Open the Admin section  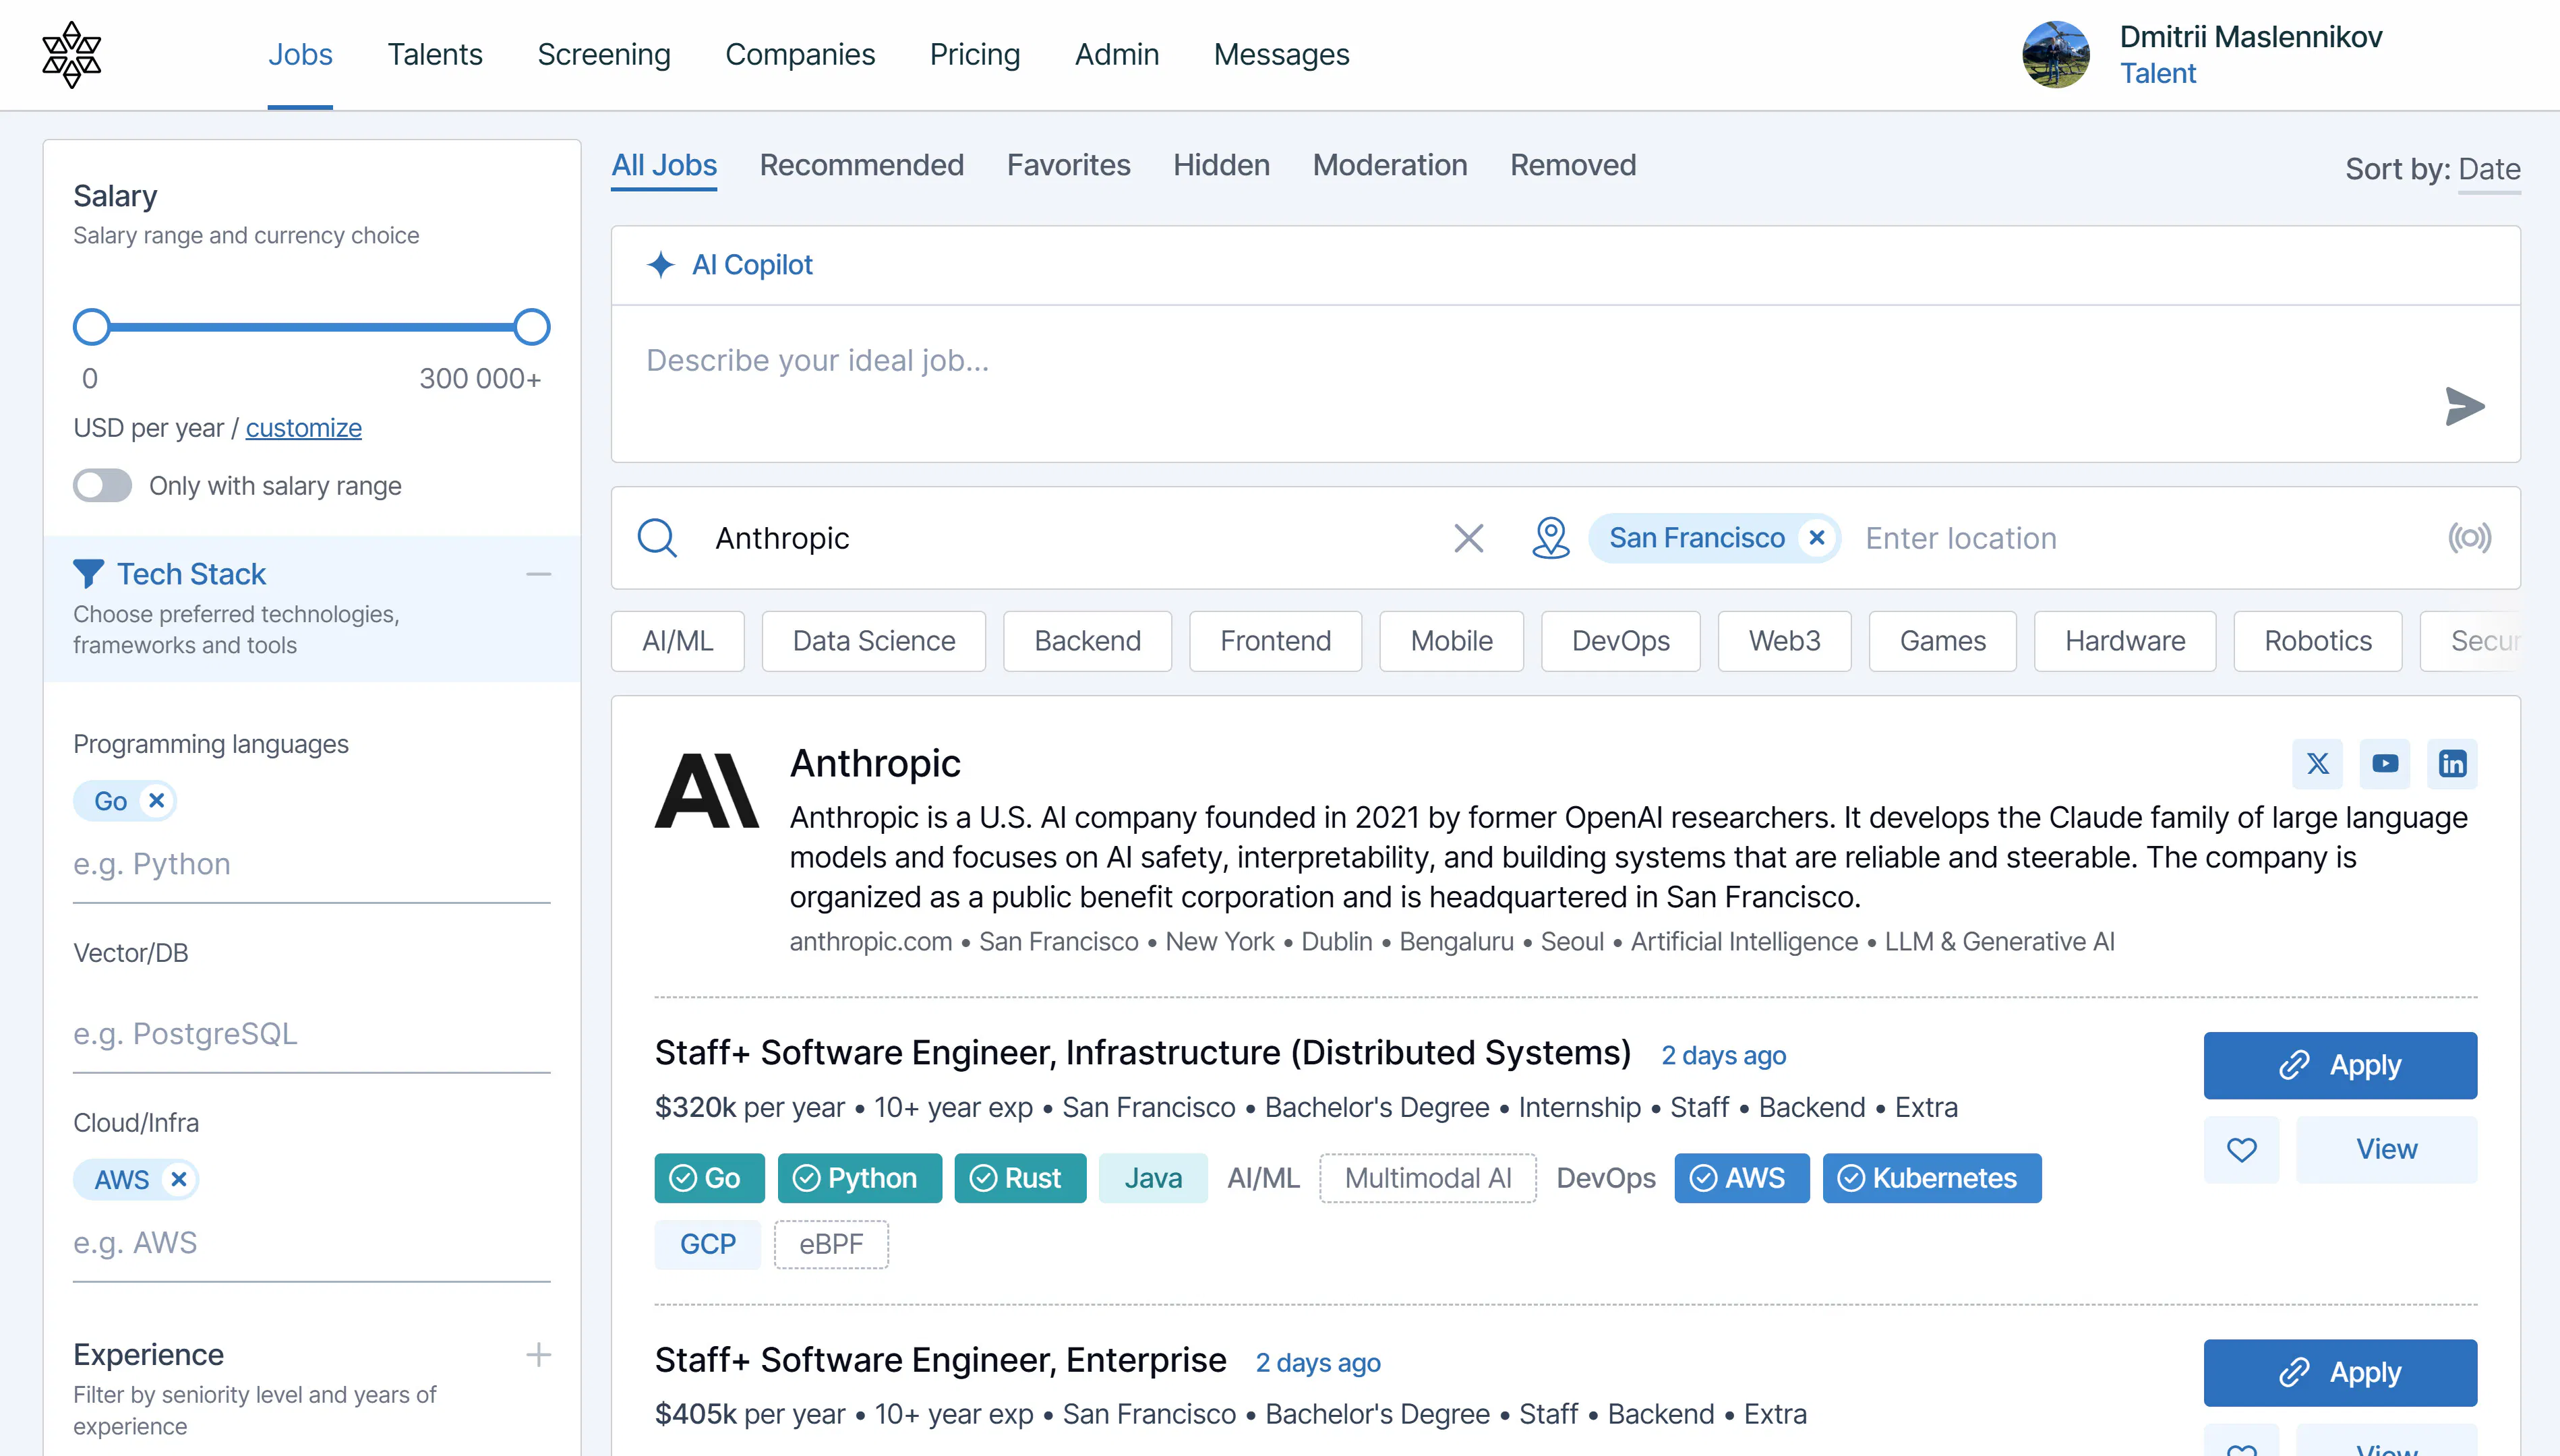[x=1117, y=54]
